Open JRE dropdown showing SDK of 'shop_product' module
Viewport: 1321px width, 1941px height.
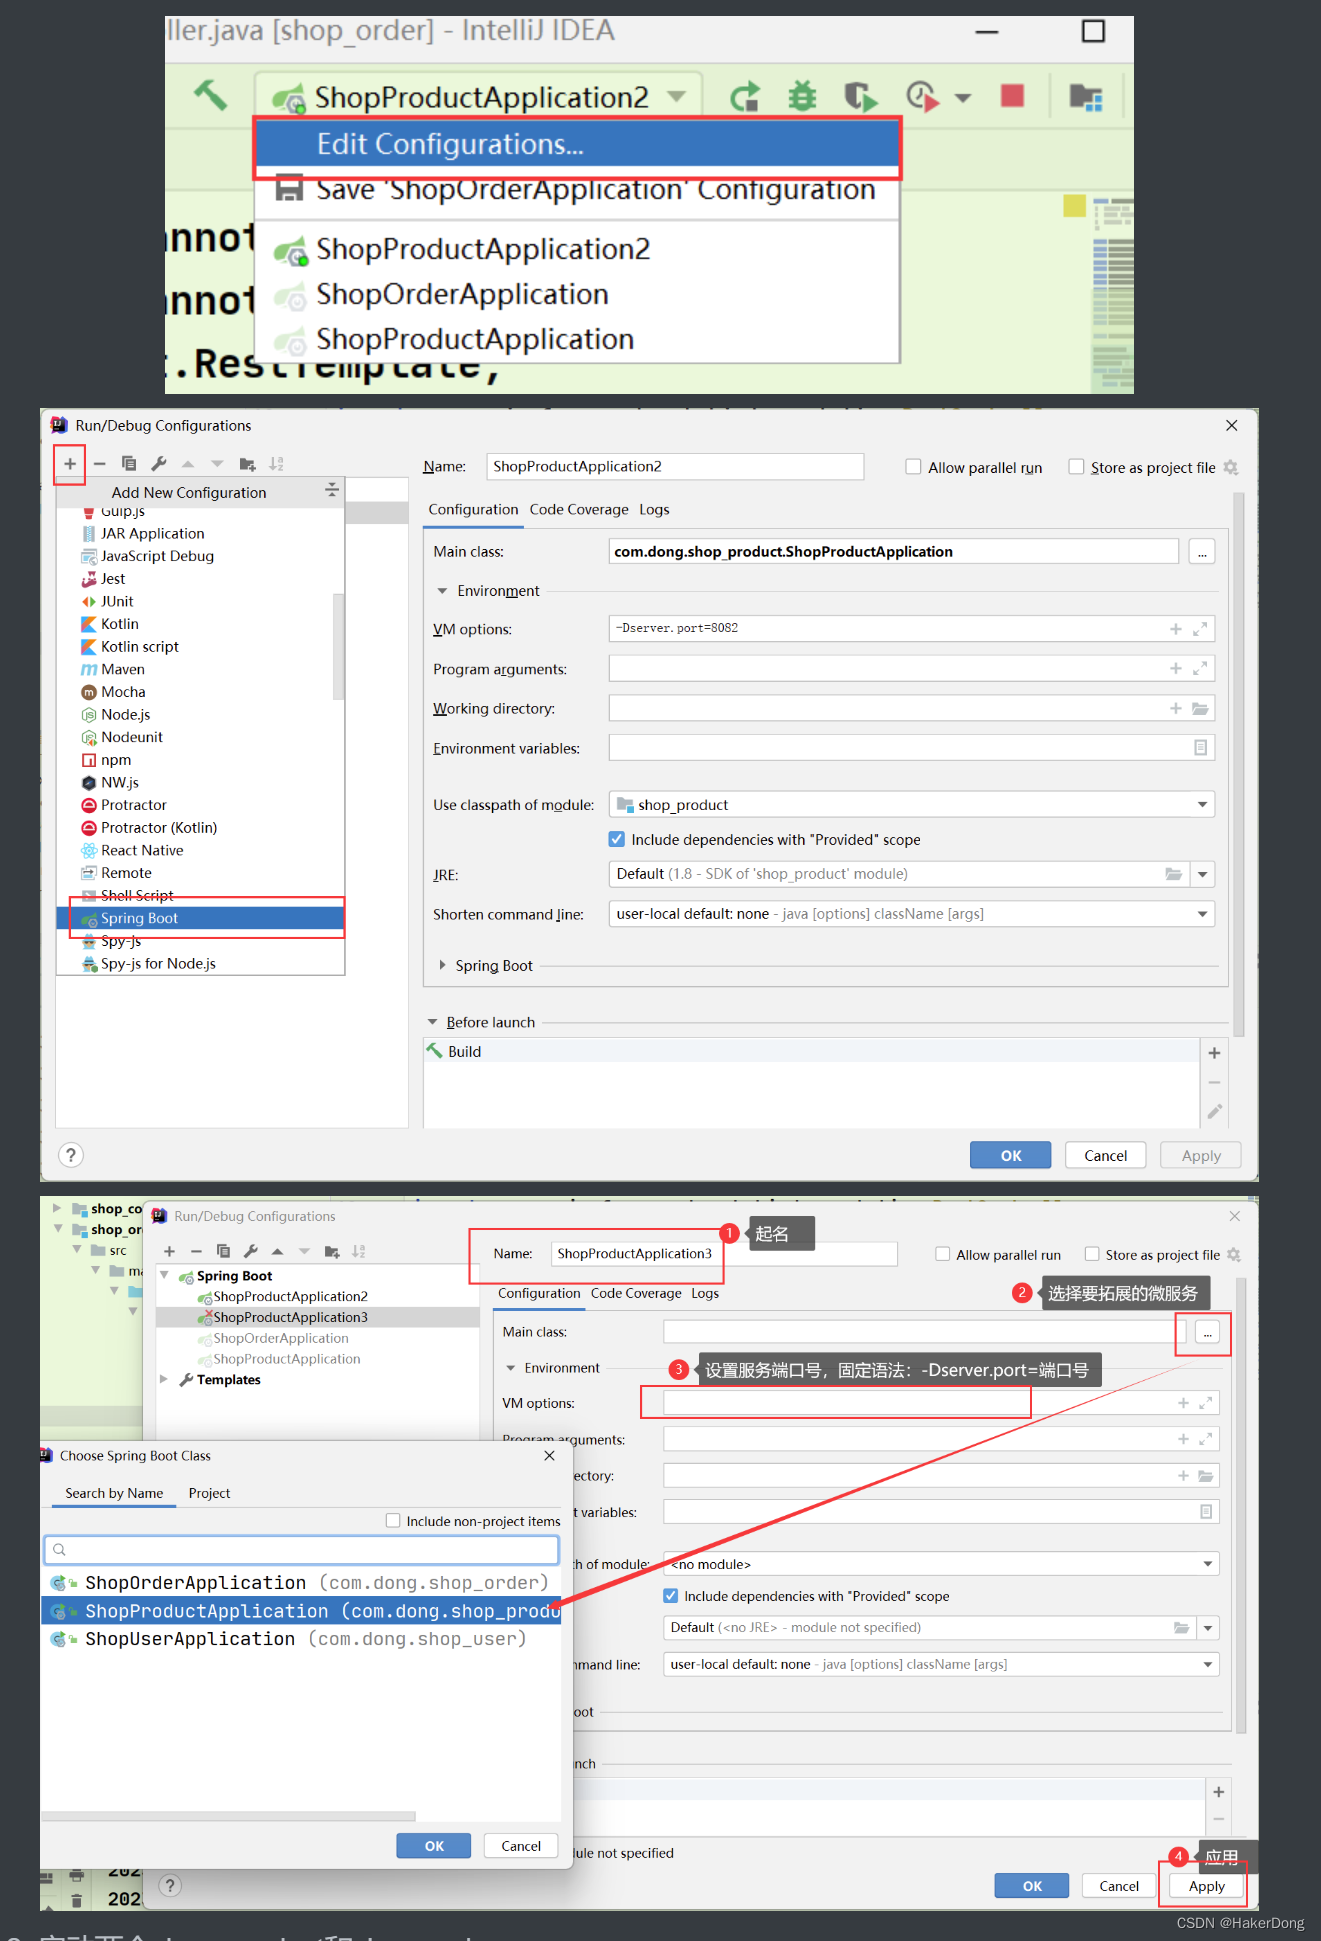[1203, 874]
